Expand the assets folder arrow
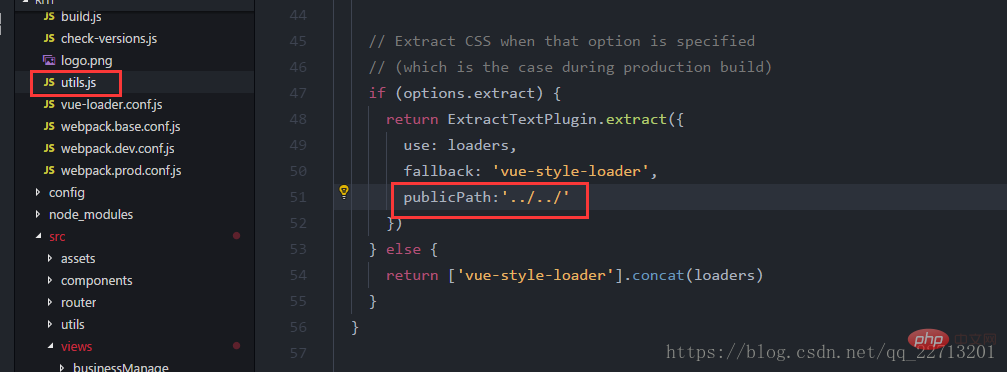The height and width of the screenshot is (372, 1007). pos(51,258)
